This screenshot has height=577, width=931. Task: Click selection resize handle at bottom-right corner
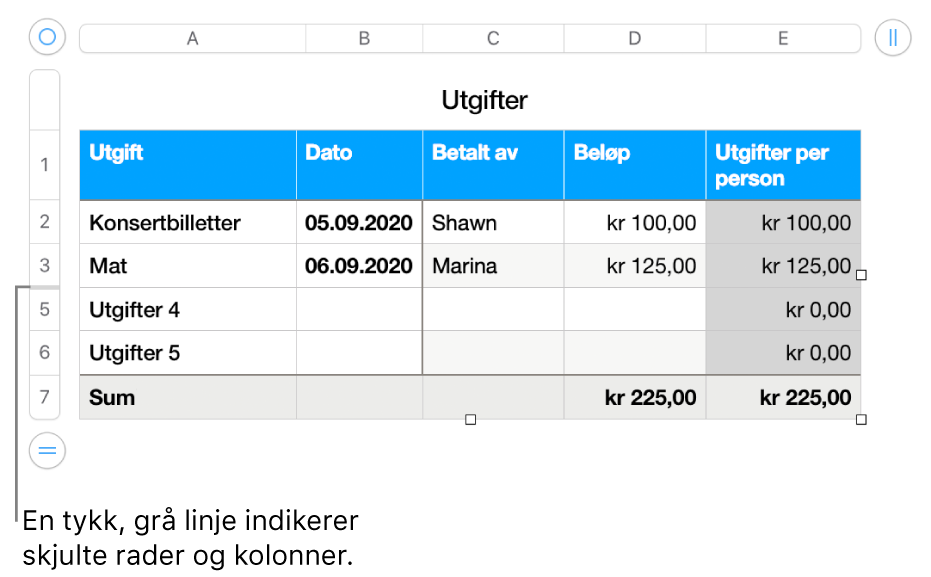coord(861,420)
